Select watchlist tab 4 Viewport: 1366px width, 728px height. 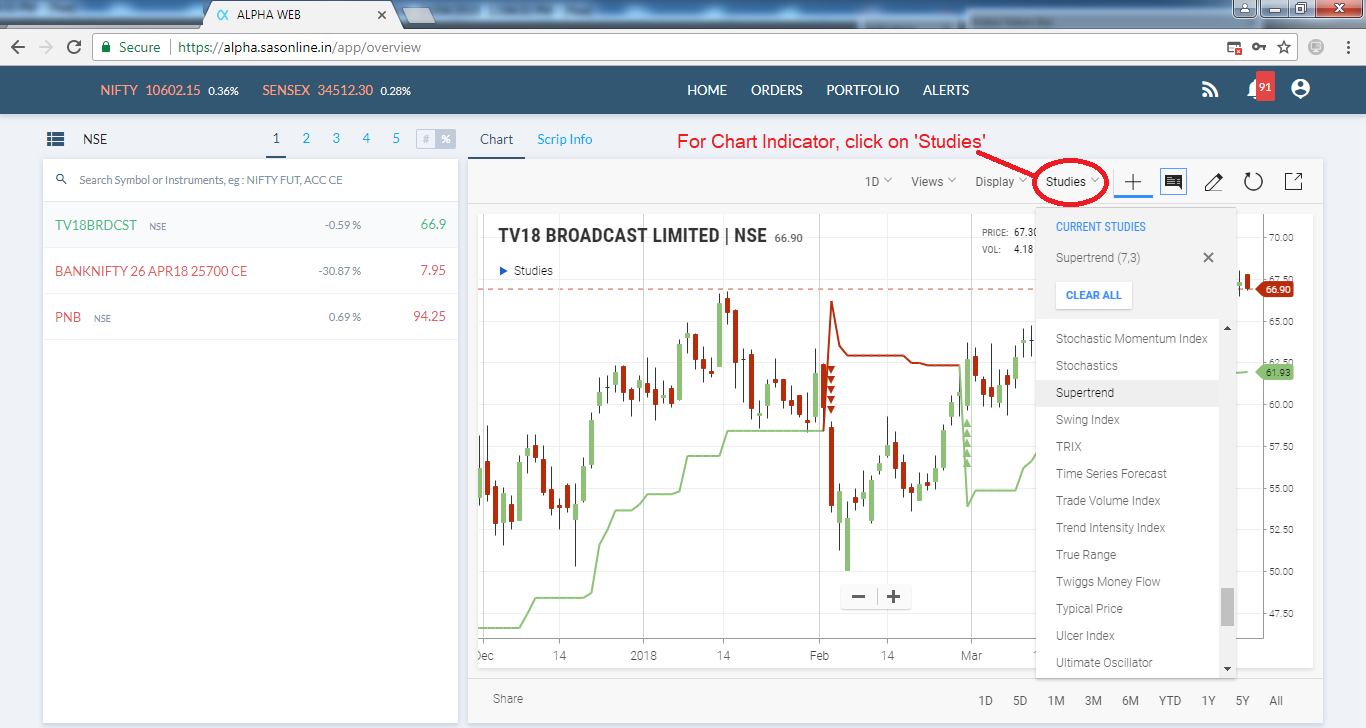(x=366, y=139)
